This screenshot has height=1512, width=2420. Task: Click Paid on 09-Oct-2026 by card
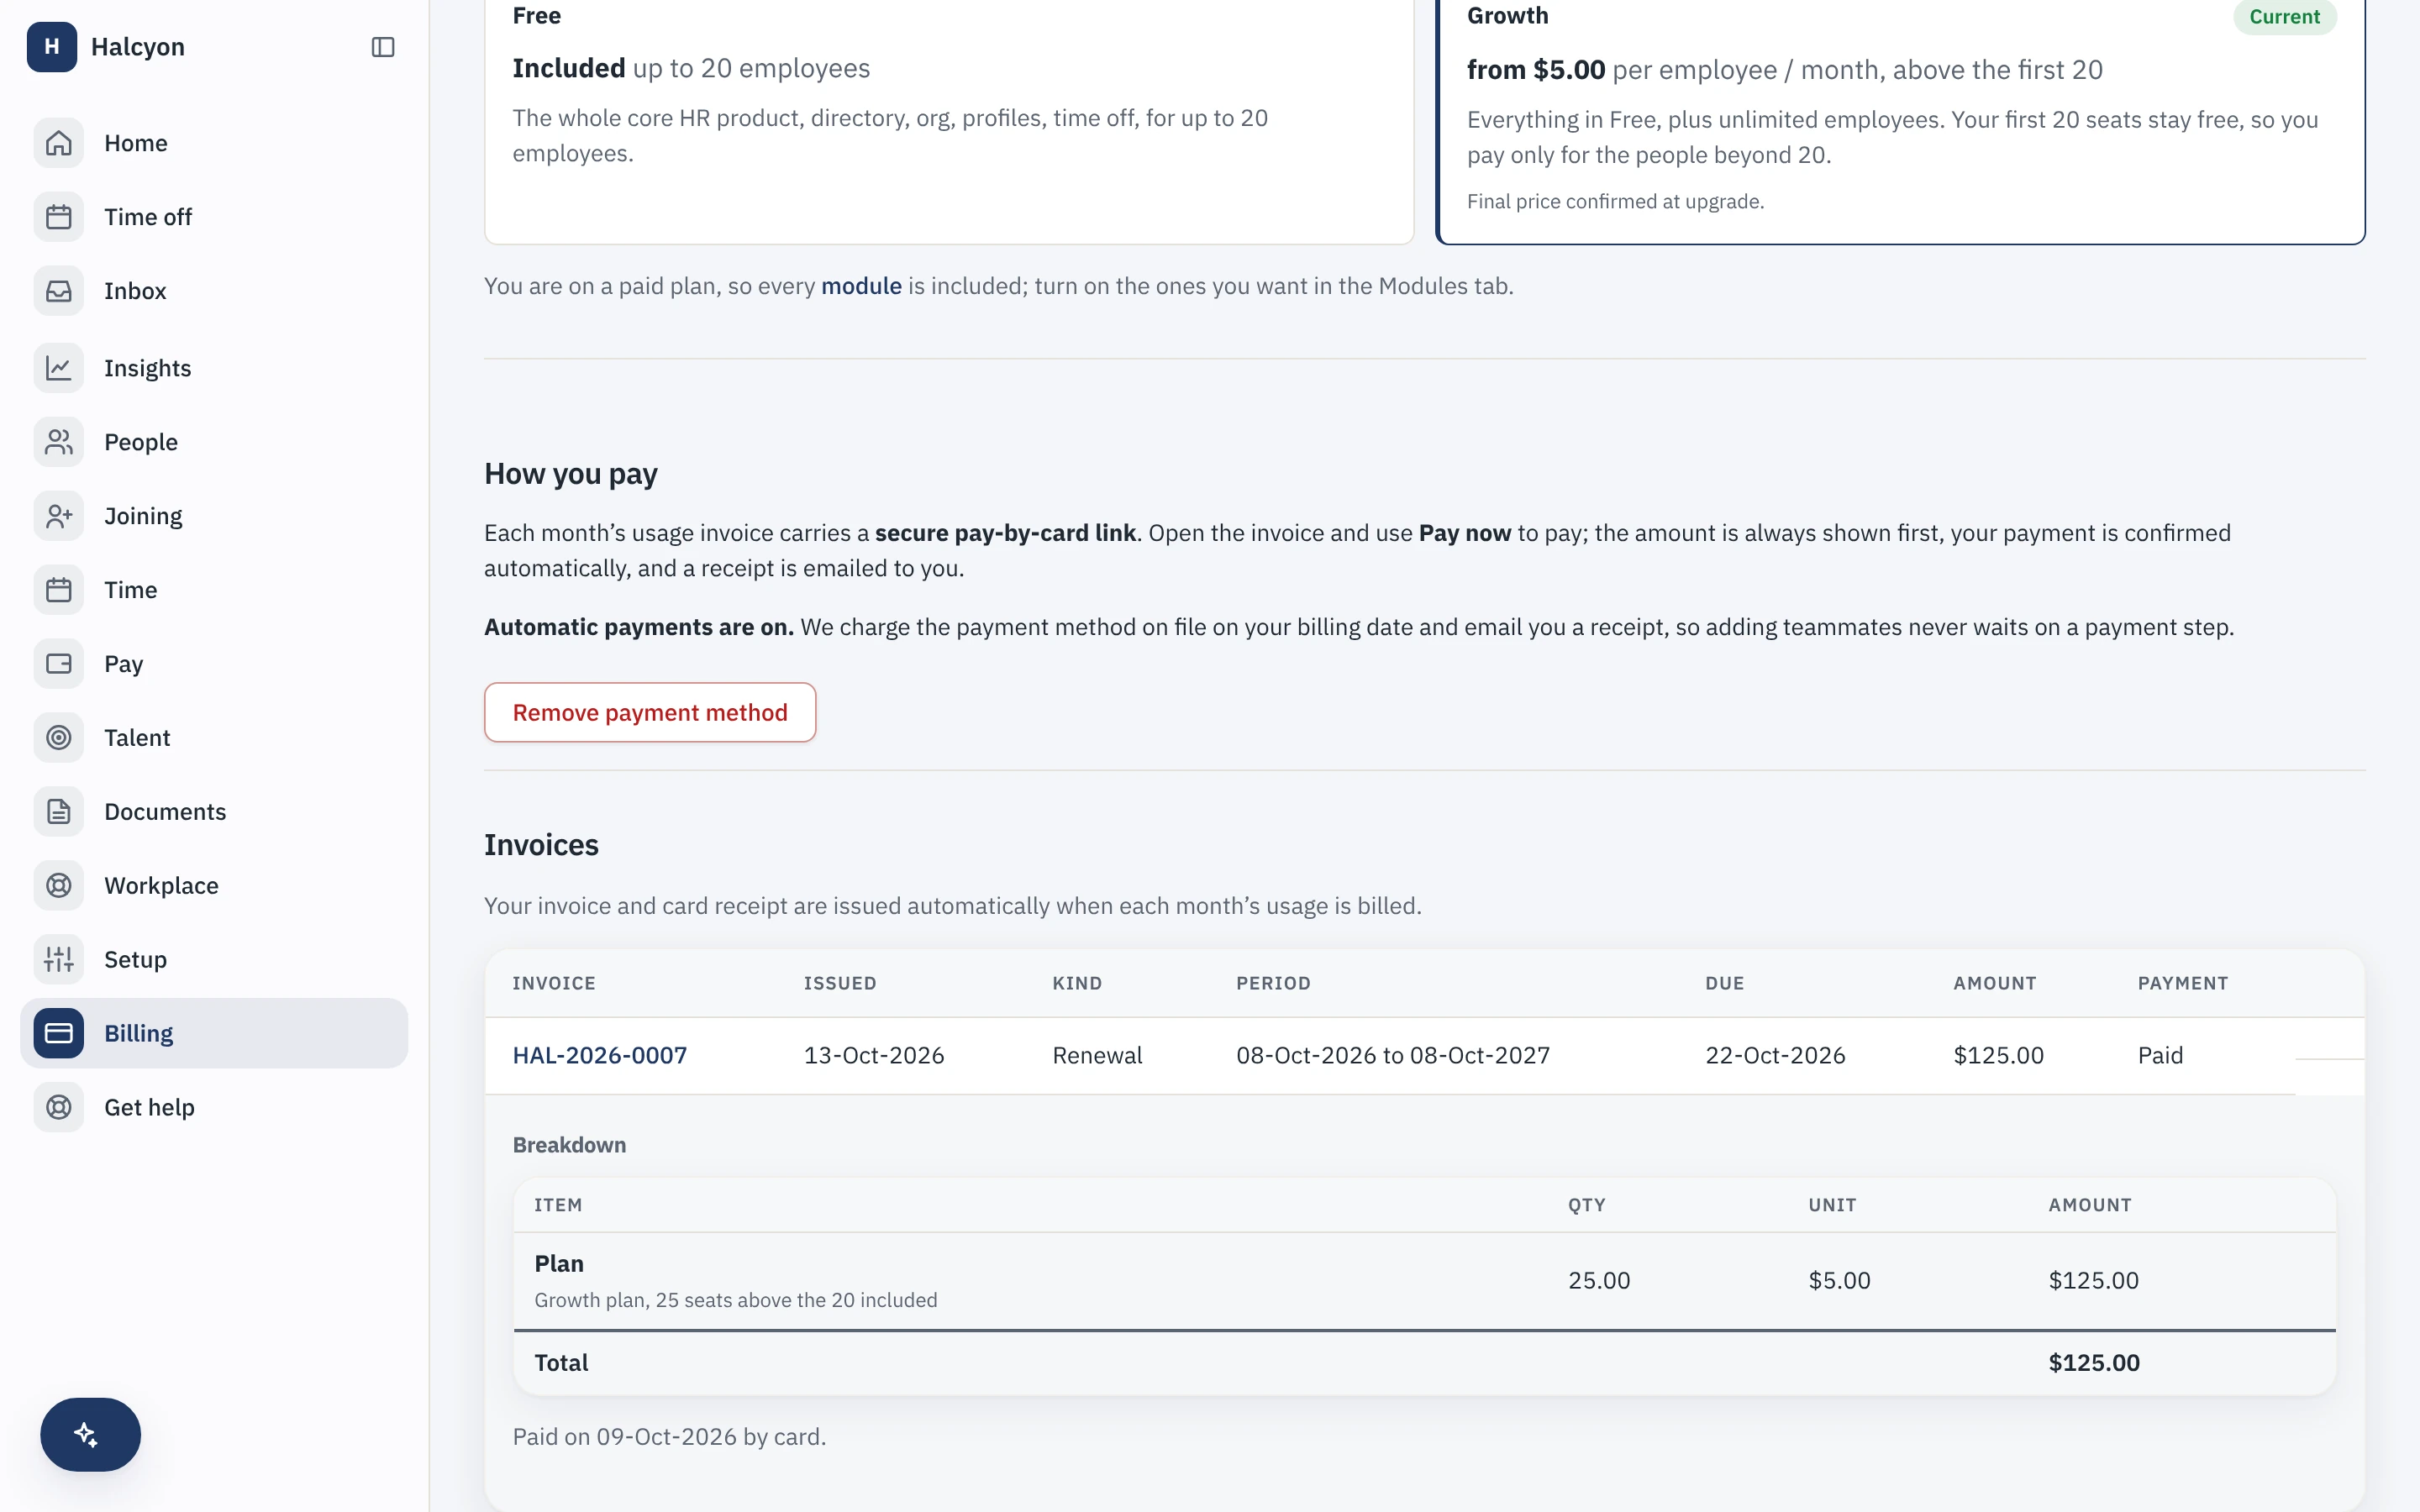[x=669, y=1436]
